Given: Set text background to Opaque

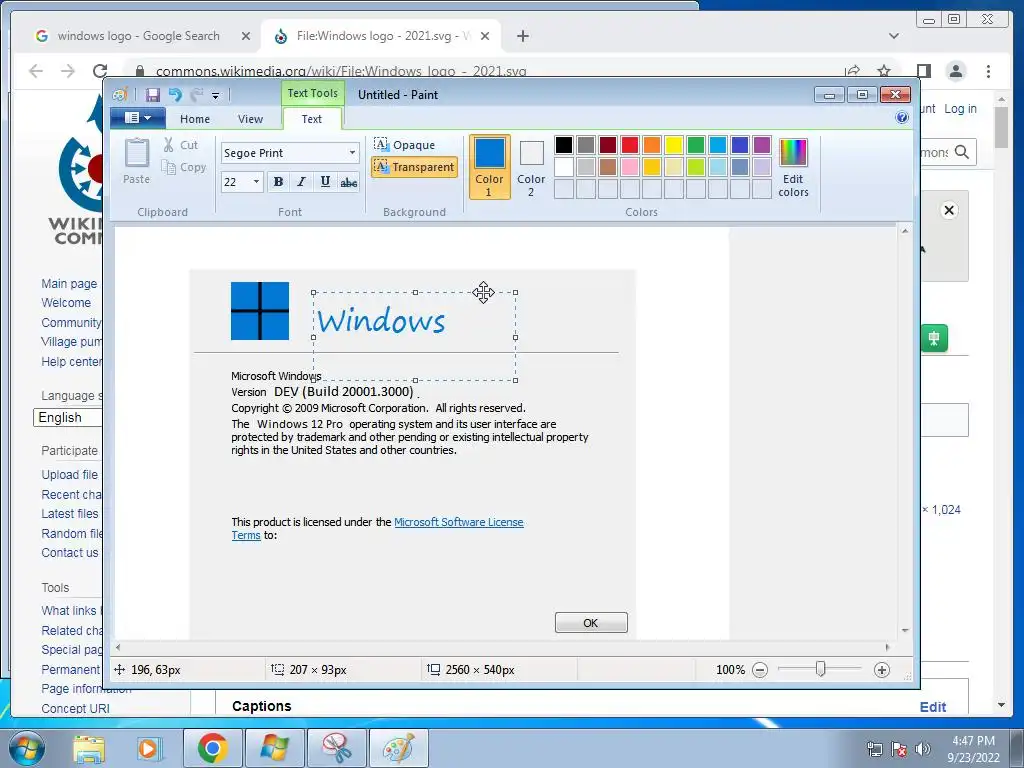Looking at the screenshot, I should pos(404,144).
